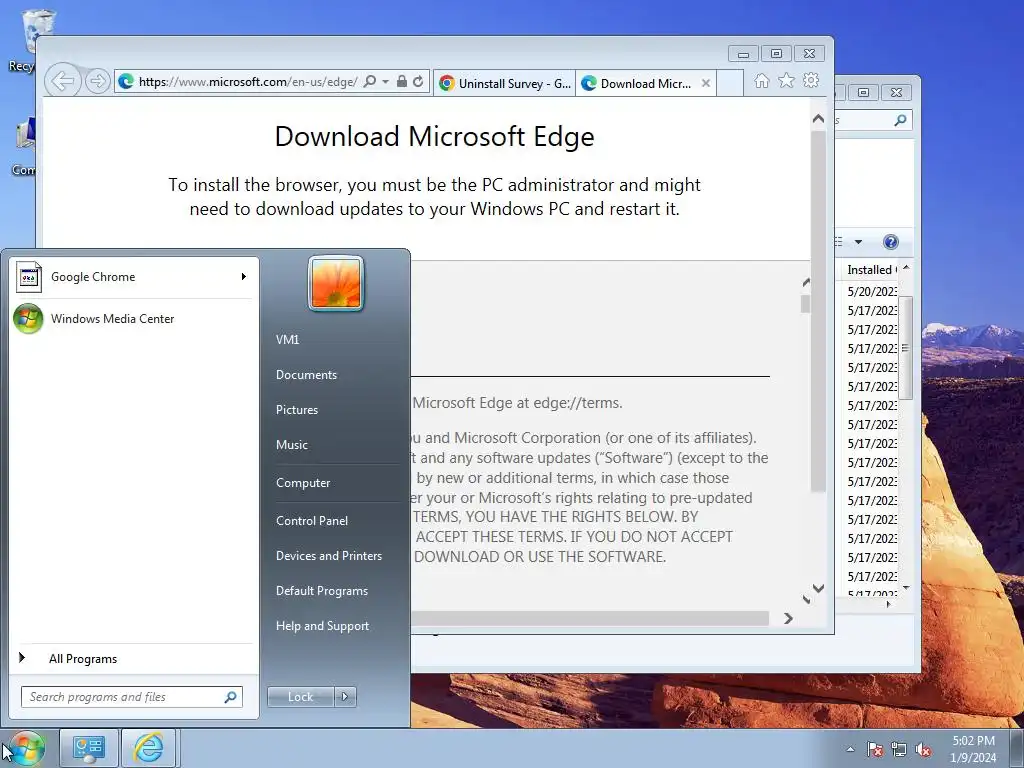The width and height of the screenshot is (1024, 768).
Task: Open the address bar autocomplete dropdown arrow
Action: (x=385, y=82)
